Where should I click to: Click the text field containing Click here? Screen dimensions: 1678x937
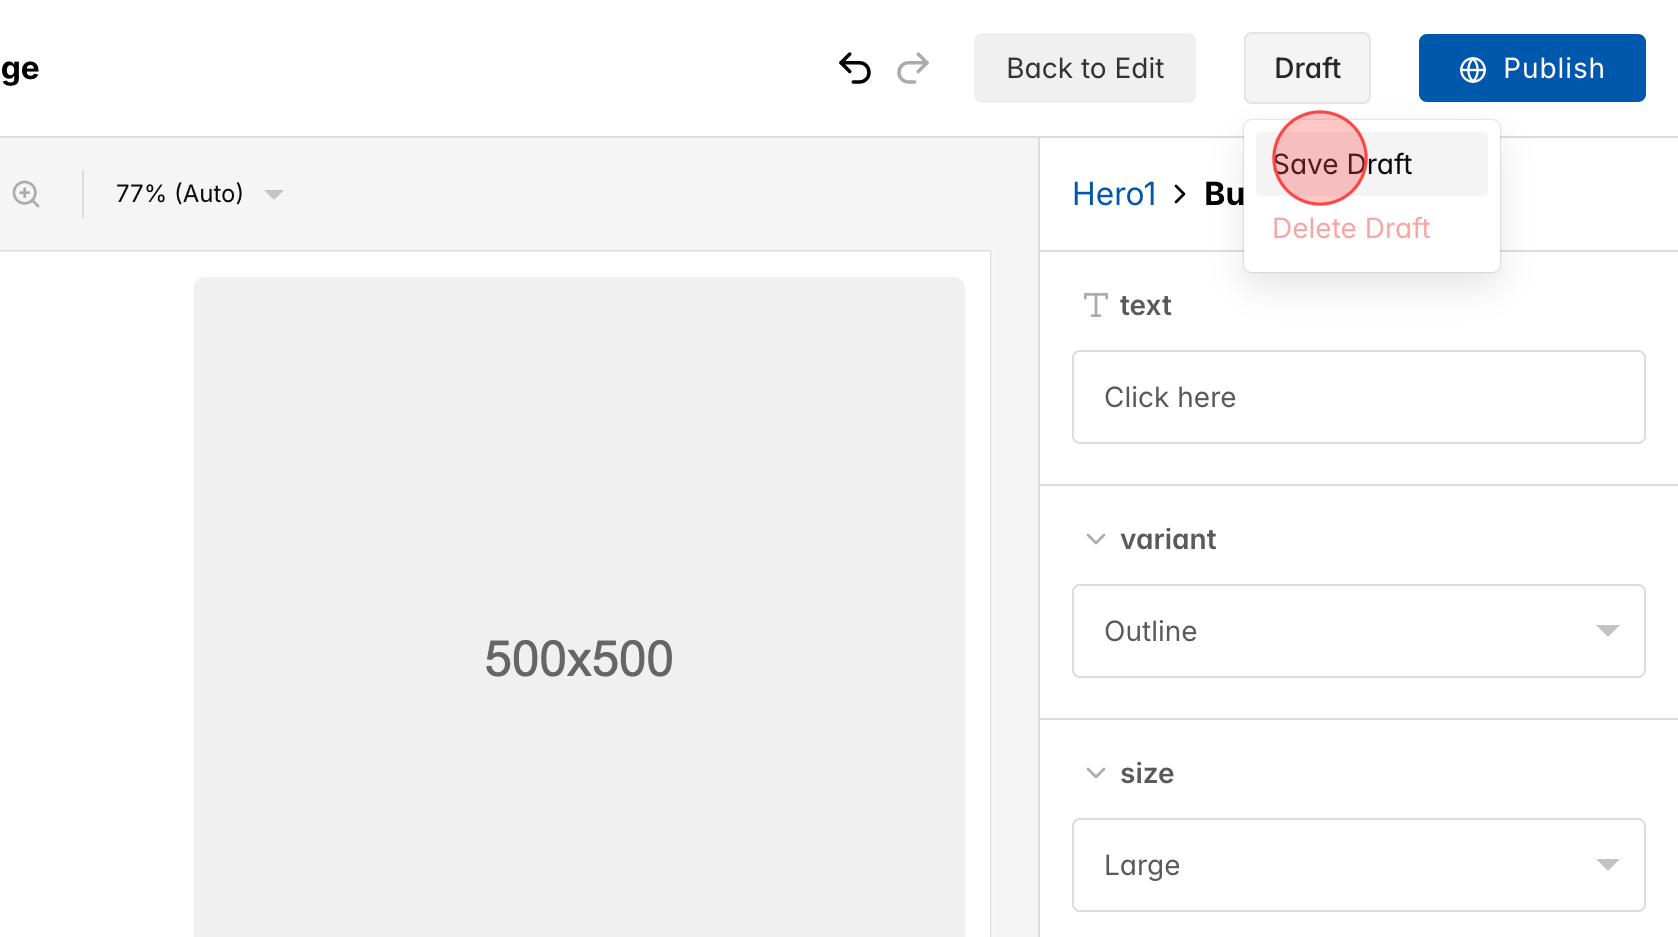(x=1357, y=397)
